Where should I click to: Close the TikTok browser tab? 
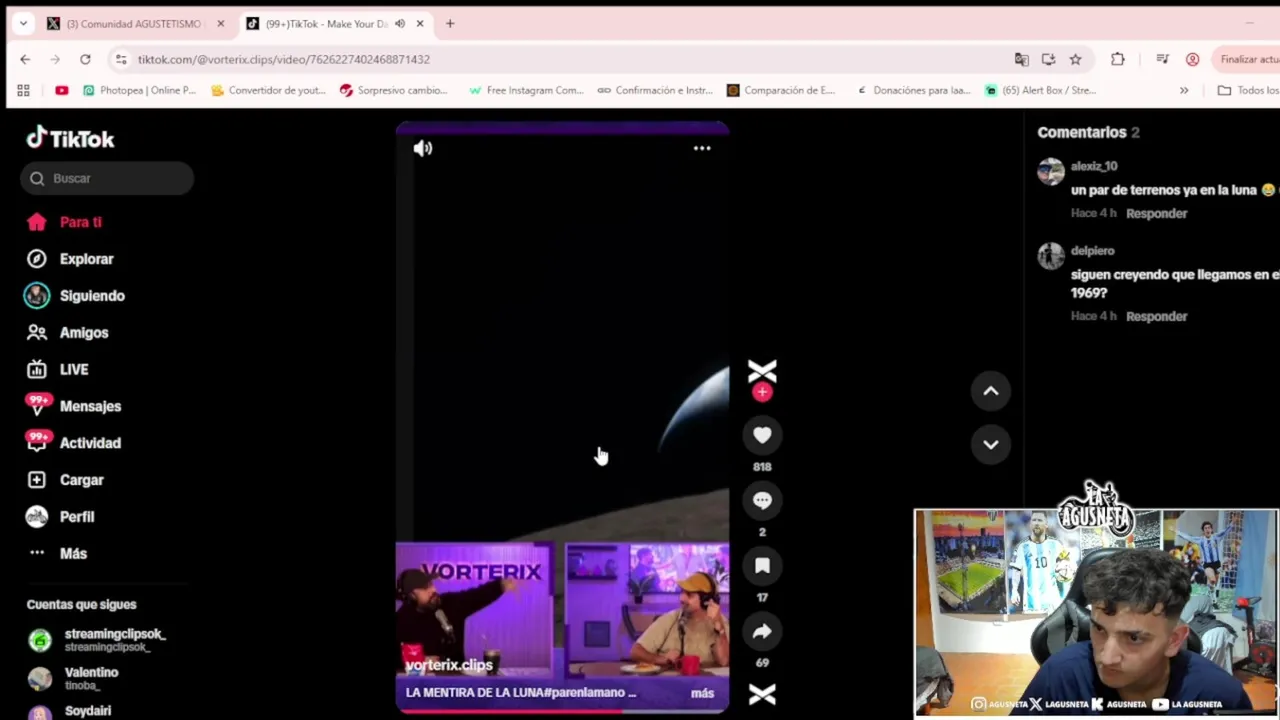click(x=420, y=24)
